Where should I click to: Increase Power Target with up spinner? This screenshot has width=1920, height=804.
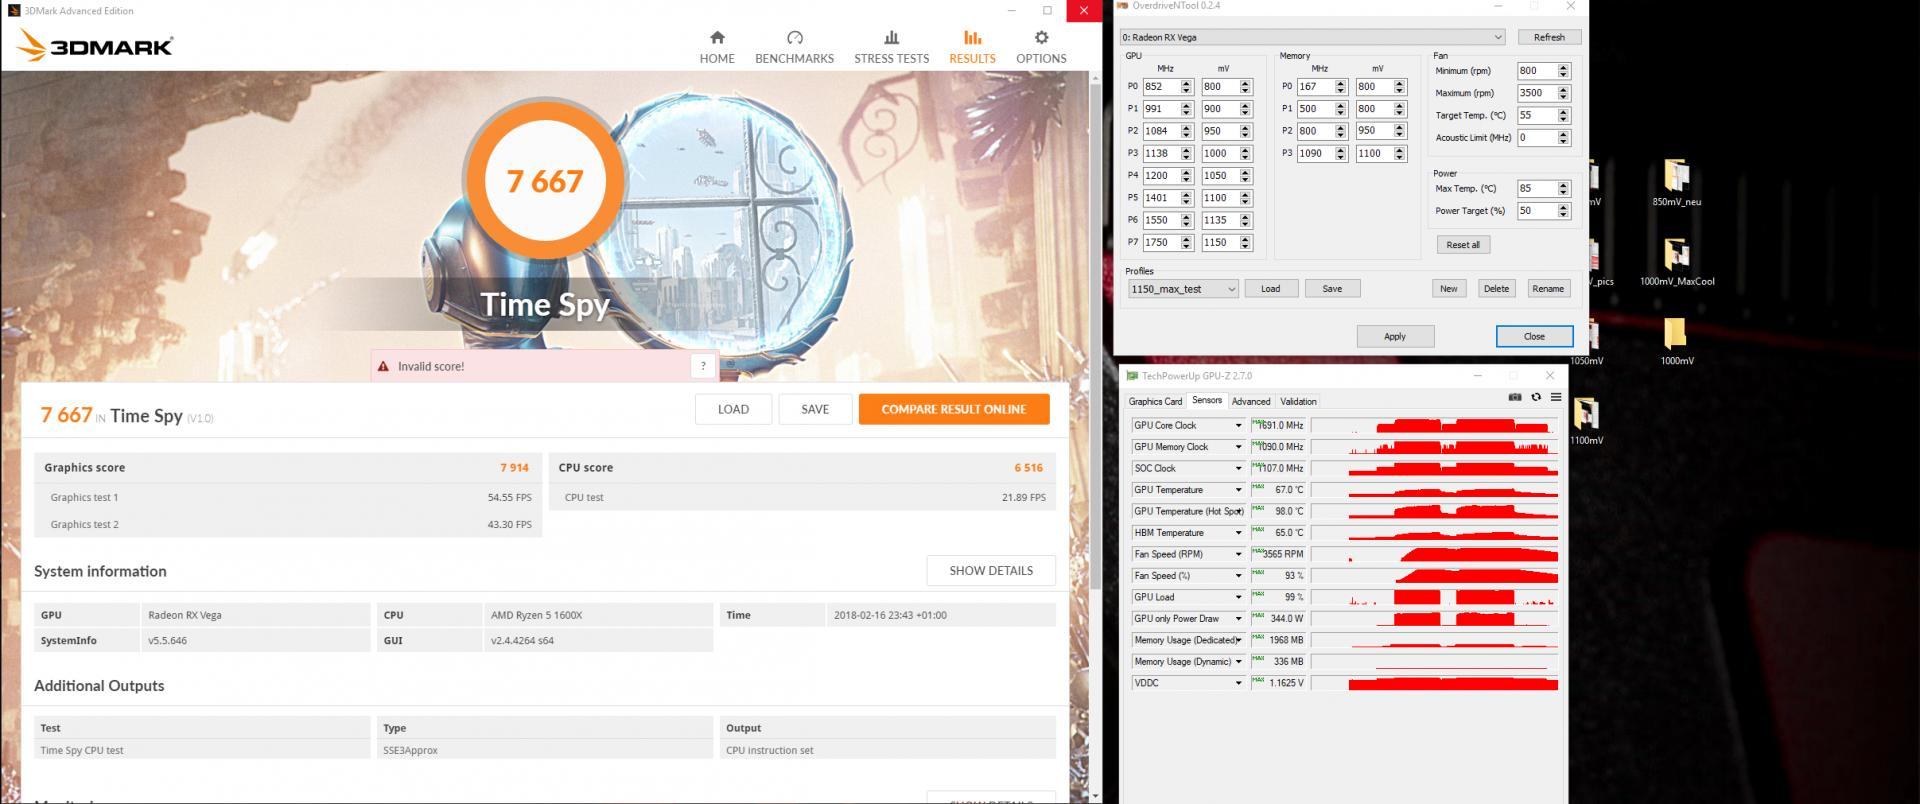pyautogui.click(x=1564, y=207)
